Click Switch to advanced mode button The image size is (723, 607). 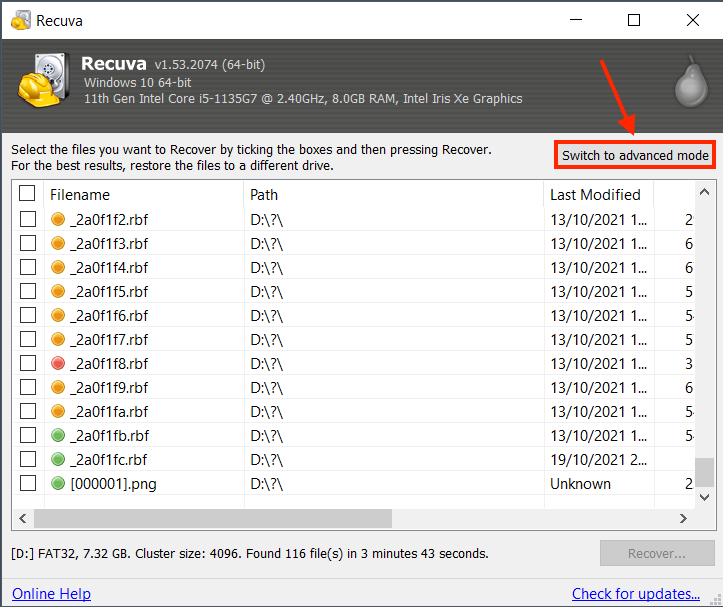tap(635, 155)
